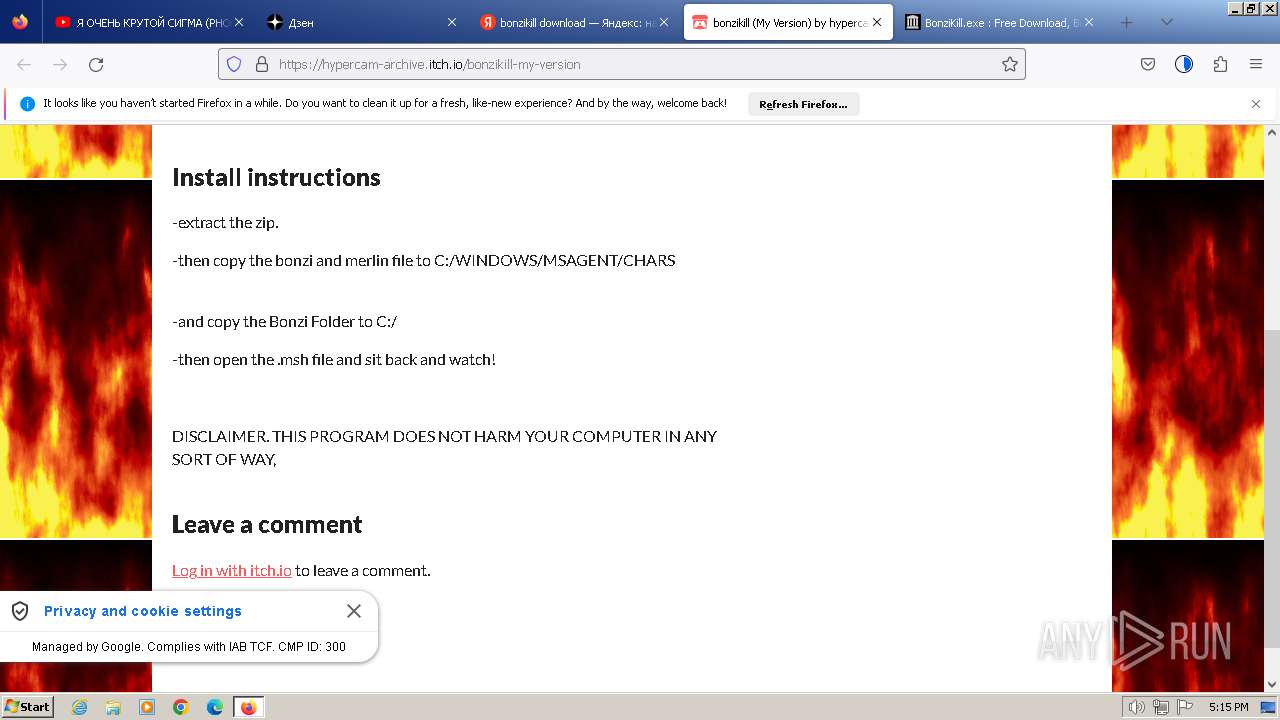Viewport: 1280px width, 720px height.
Task: Go forward one page
Action: pos(60,64)
